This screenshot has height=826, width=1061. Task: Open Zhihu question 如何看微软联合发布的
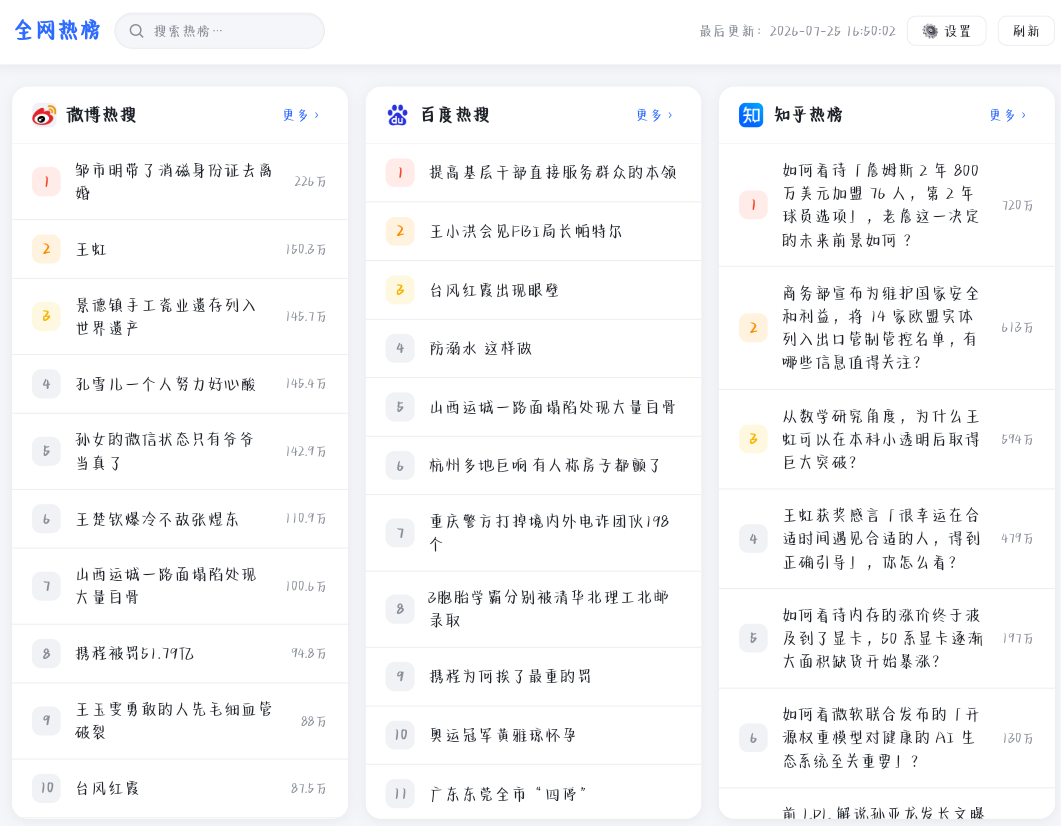click(x=886, y=738)
